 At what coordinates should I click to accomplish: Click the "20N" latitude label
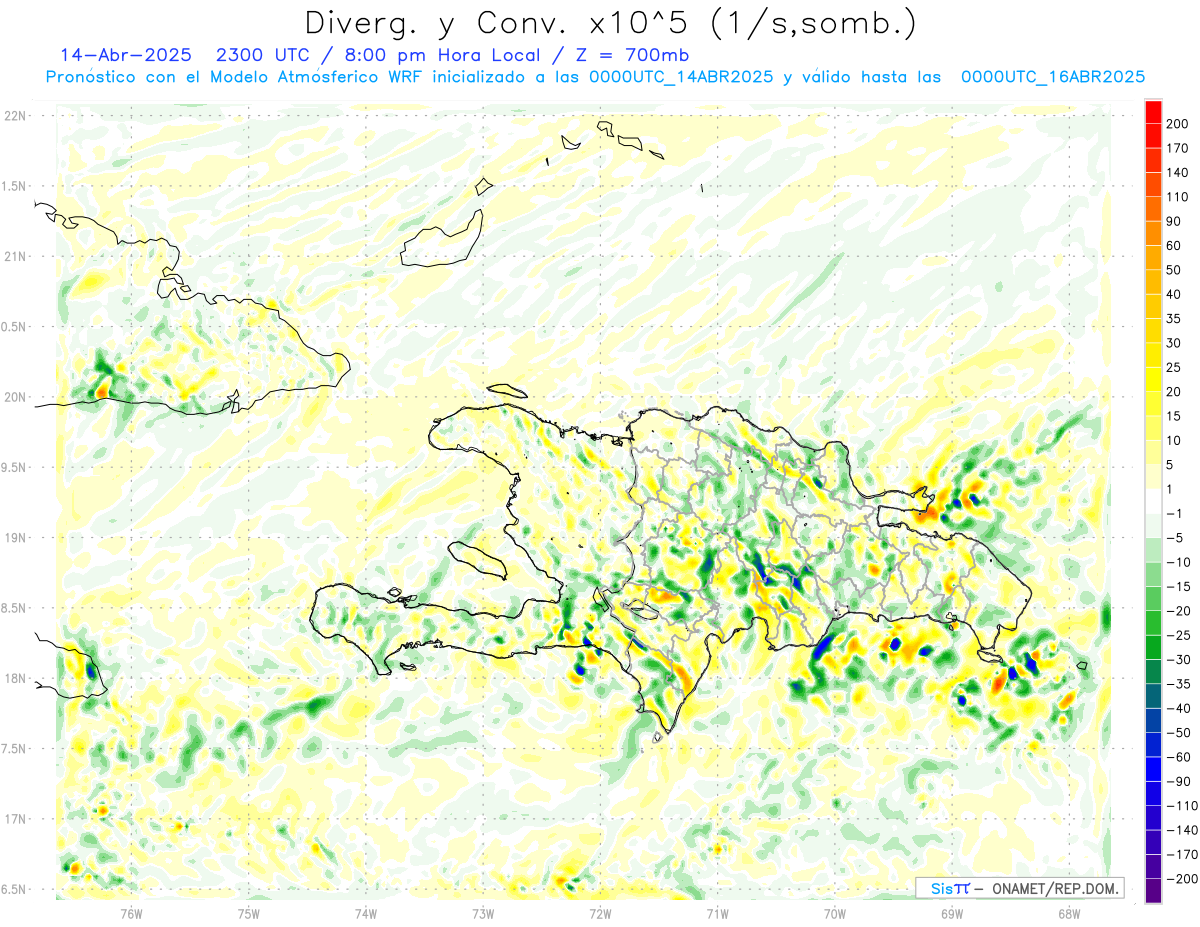click(x=14, y=397)
